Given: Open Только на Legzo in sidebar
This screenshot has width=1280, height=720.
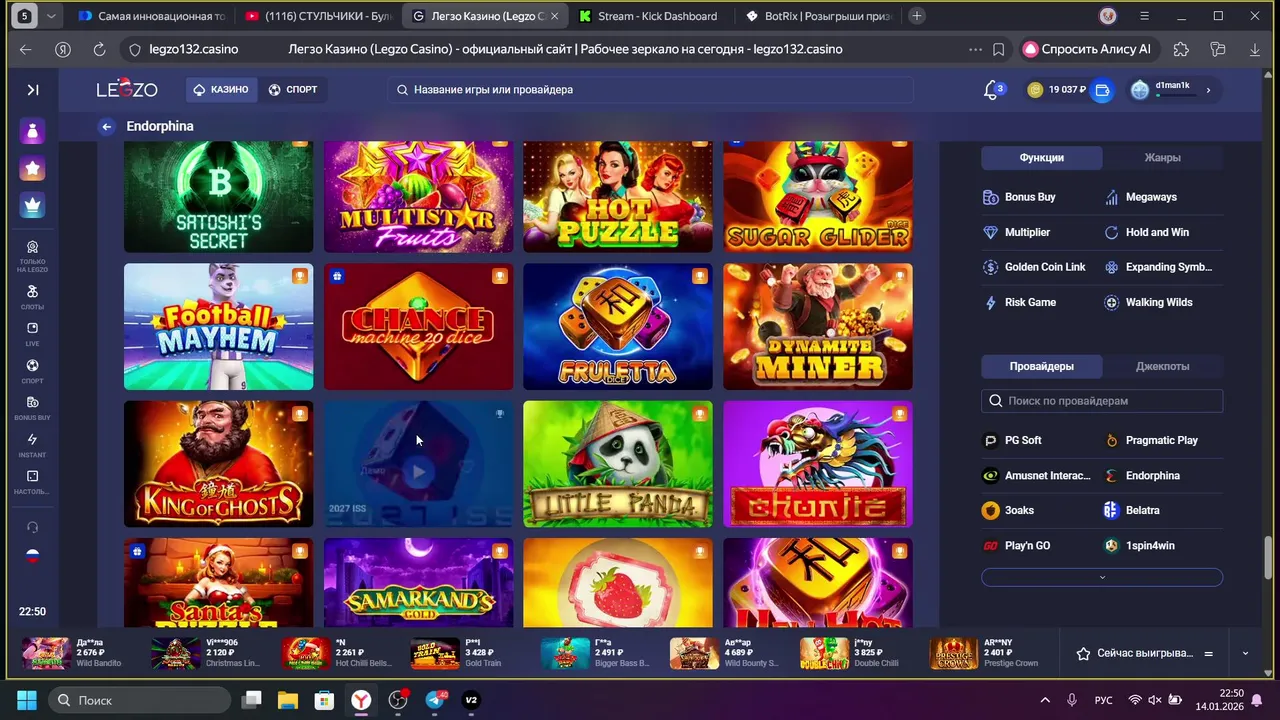Looking at the screenshot, I should (33, 255).
